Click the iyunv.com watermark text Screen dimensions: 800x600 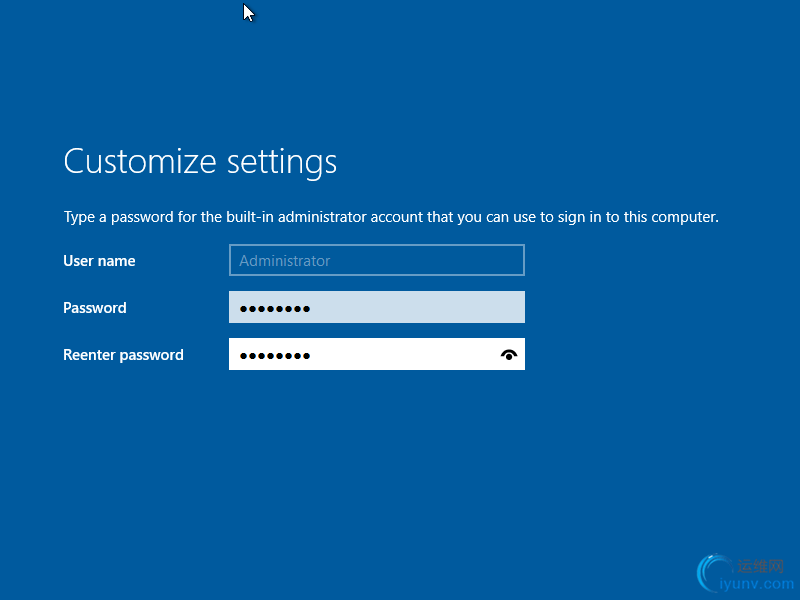click(x=758, y=583)
